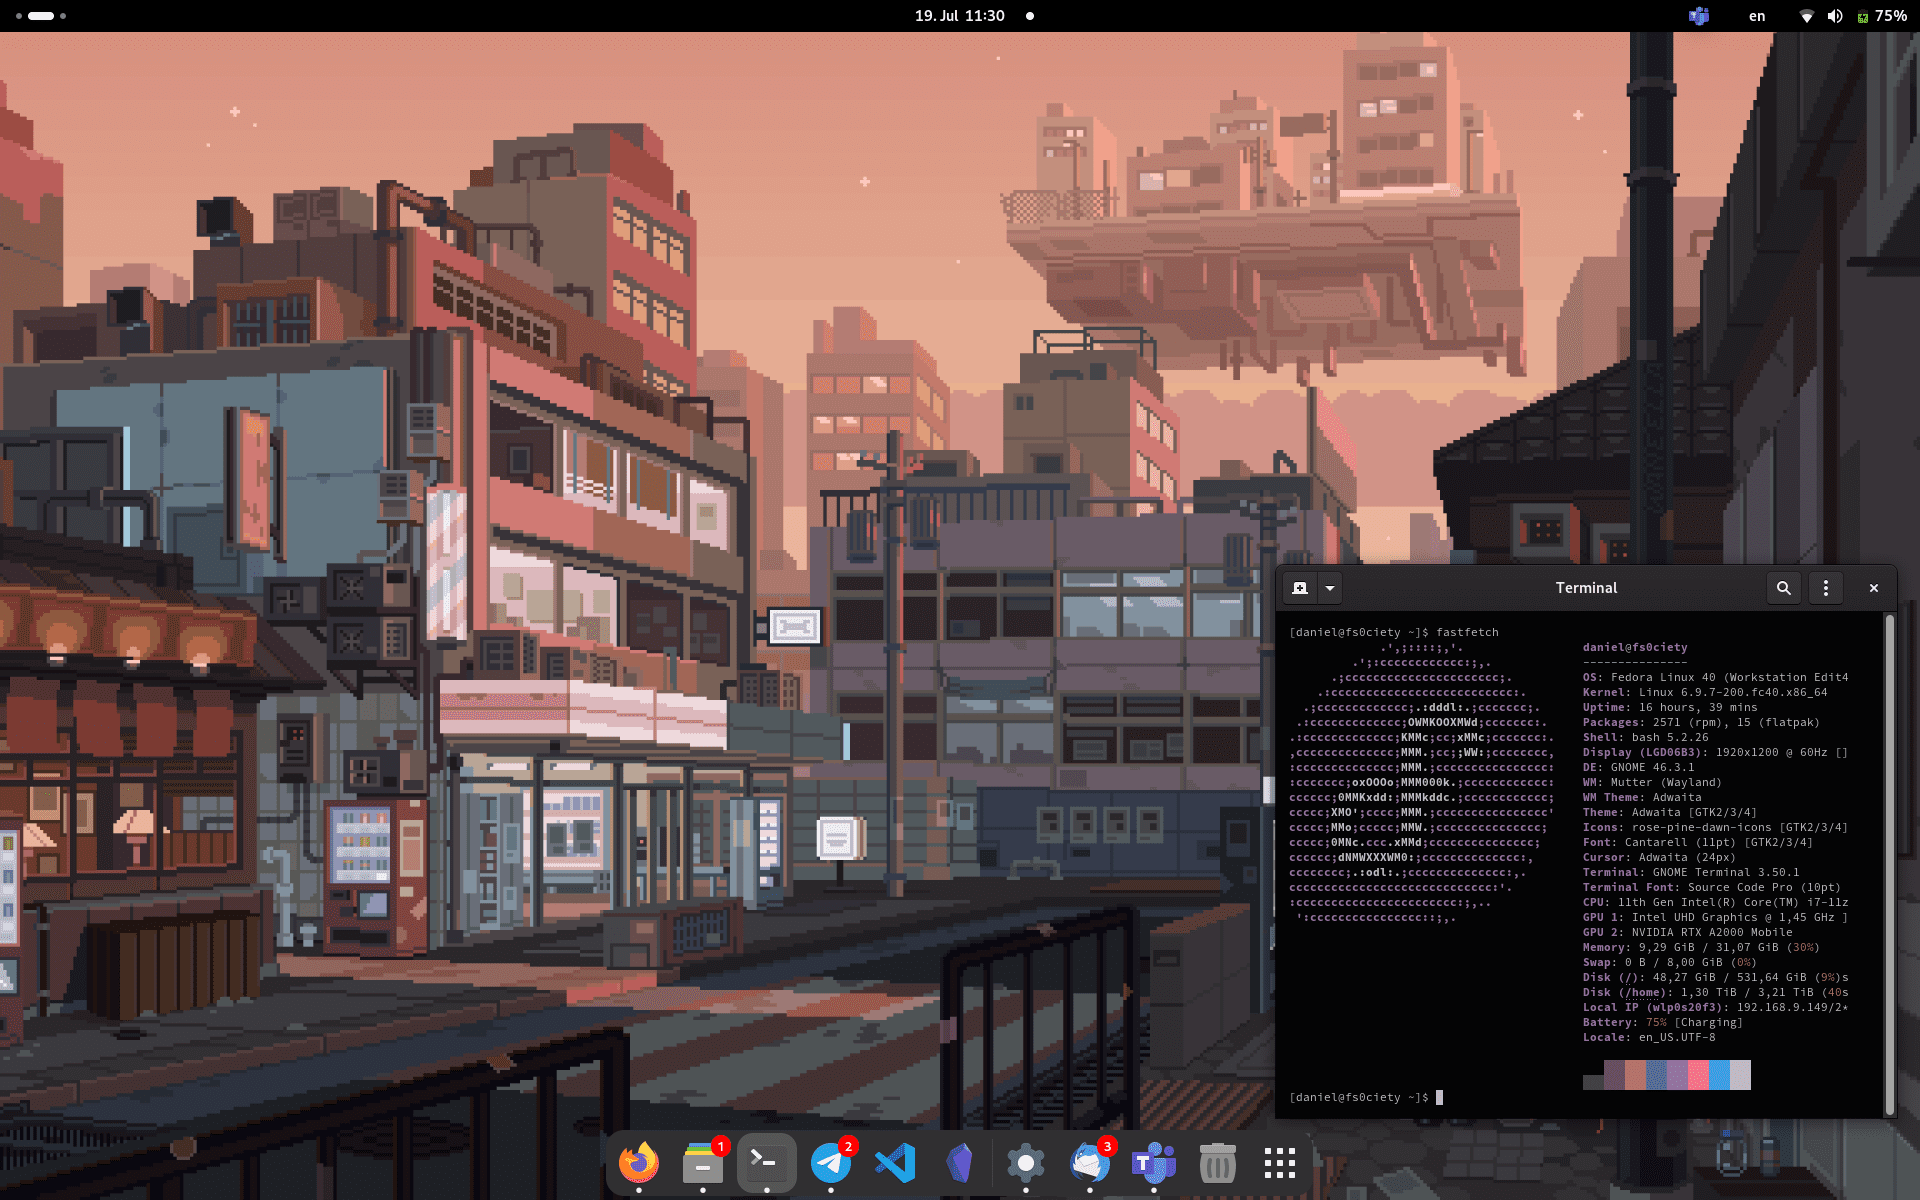
Task: Click the battery 75% indicator
Action: [1882, 16]
